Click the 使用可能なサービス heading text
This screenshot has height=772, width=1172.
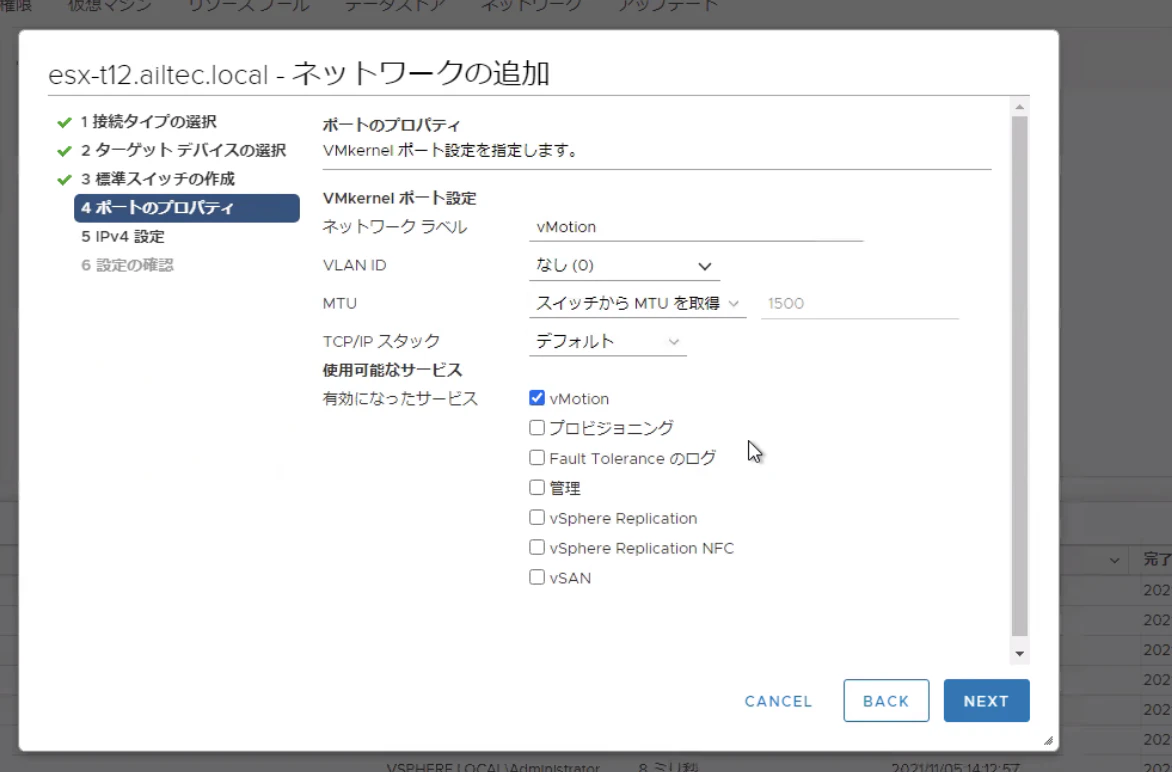392,370
